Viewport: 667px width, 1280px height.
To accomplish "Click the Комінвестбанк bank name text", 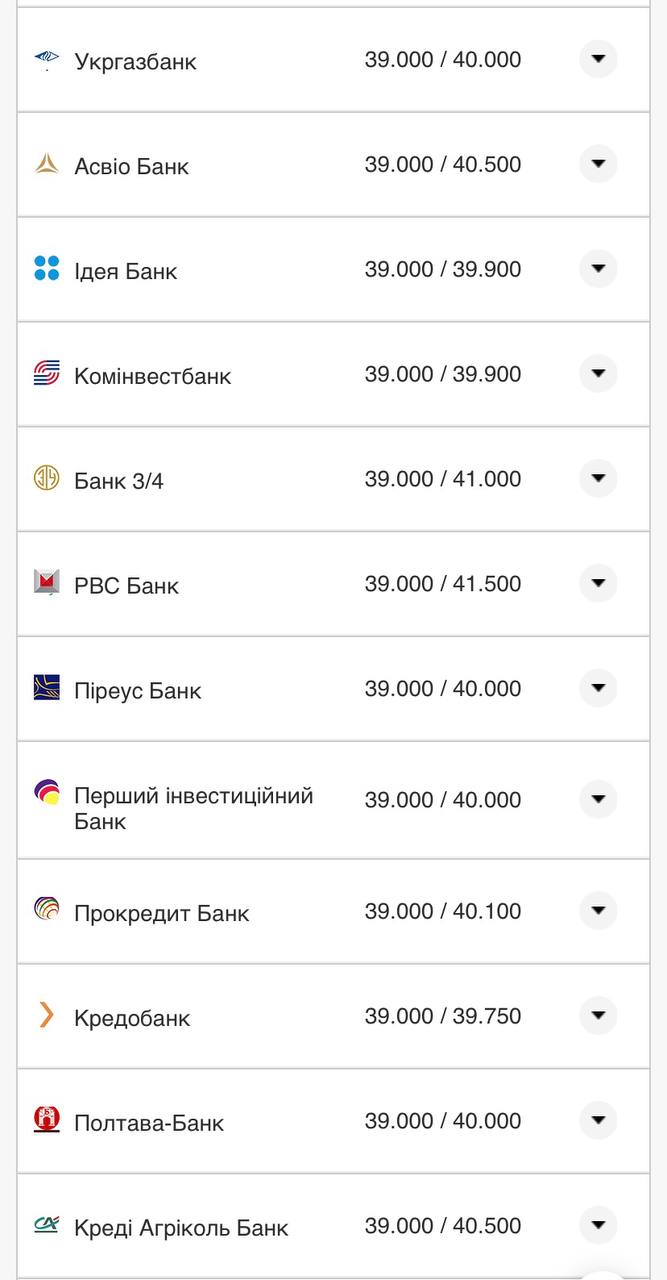I will coord(152,374).
